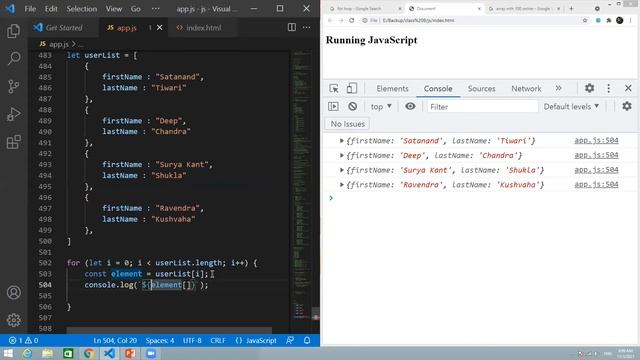Open DevTools customize three-dot menu

609,88
